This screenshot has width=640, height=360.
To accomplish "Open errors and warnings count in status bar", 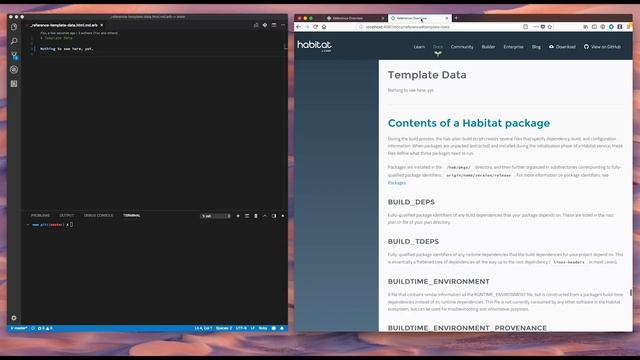I will (x=45, y=328).
